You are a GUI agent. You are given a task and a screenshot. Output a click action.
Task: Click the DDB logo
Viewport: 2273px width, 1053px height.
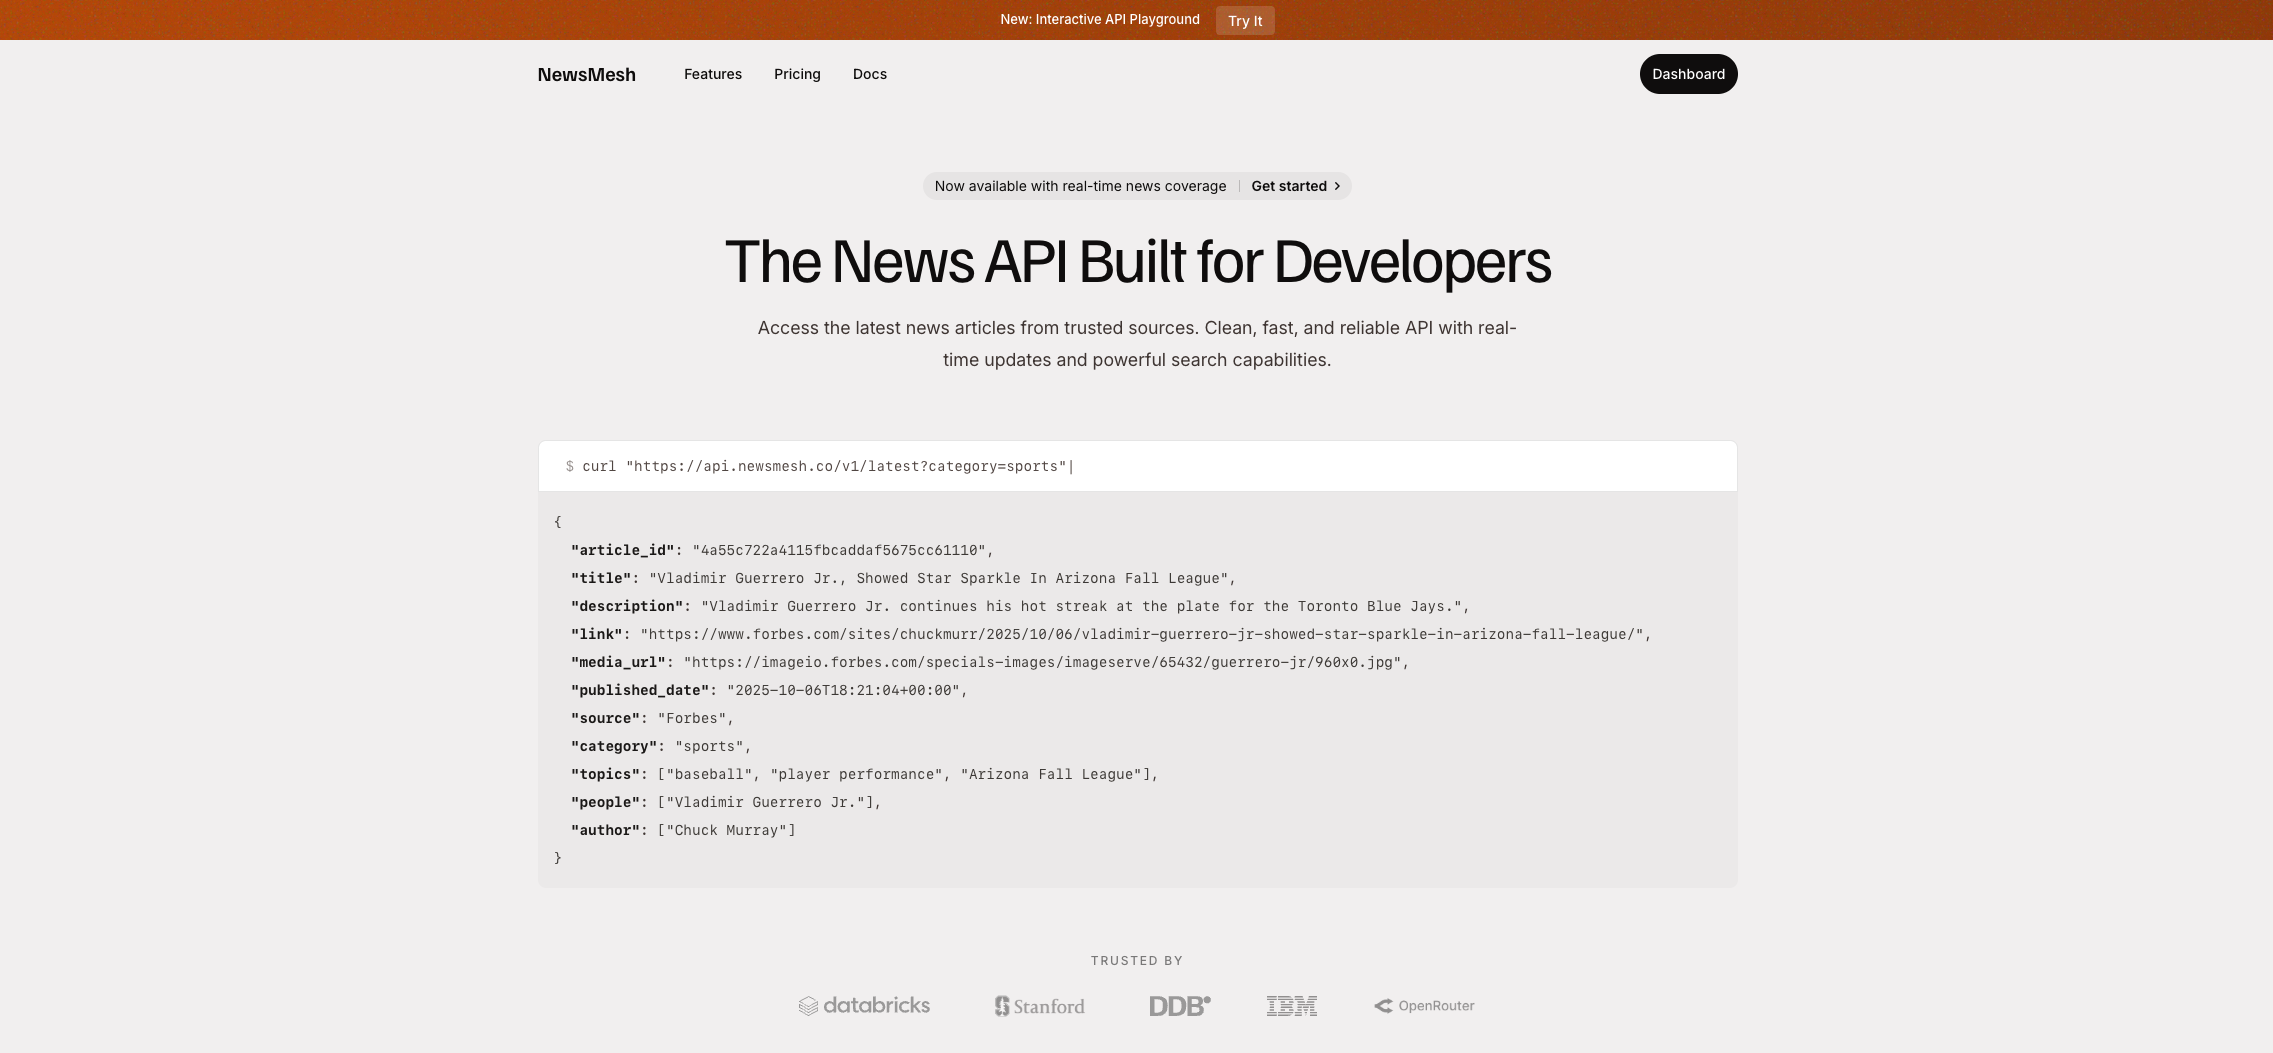1180,1006
